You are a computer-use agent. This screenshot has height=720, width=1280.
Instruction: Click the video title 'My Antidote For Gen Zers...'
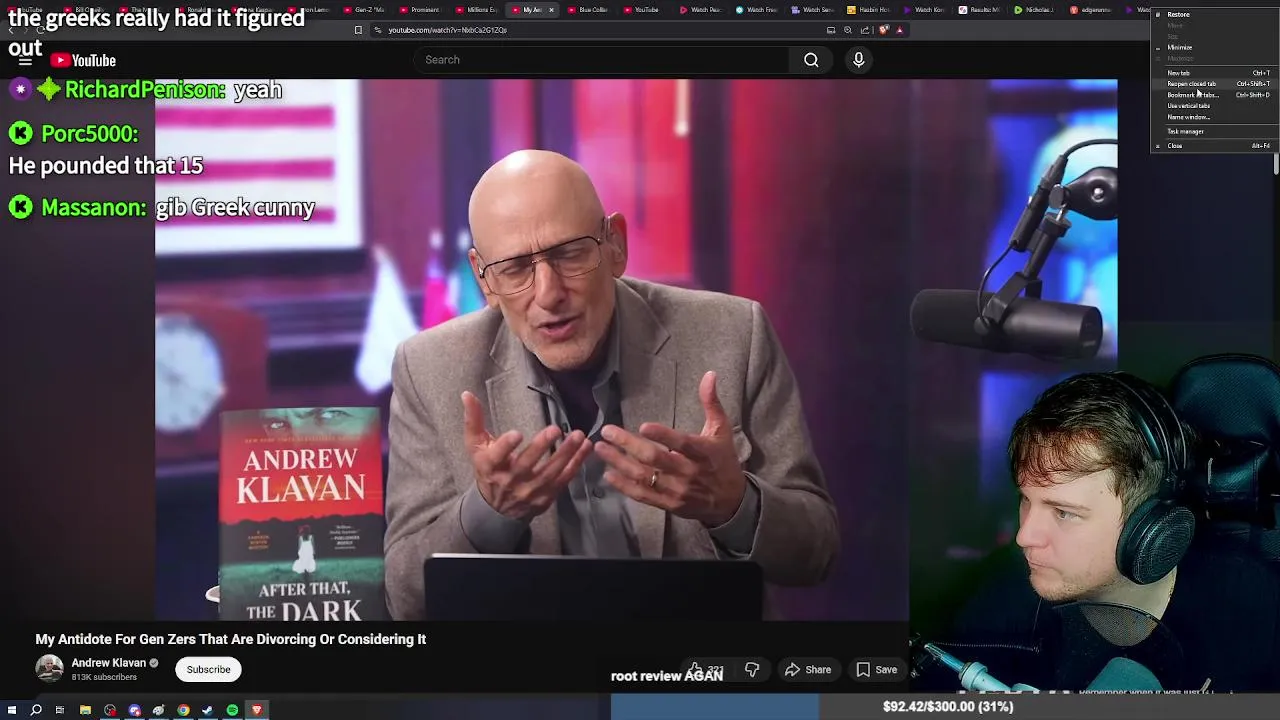231,639
